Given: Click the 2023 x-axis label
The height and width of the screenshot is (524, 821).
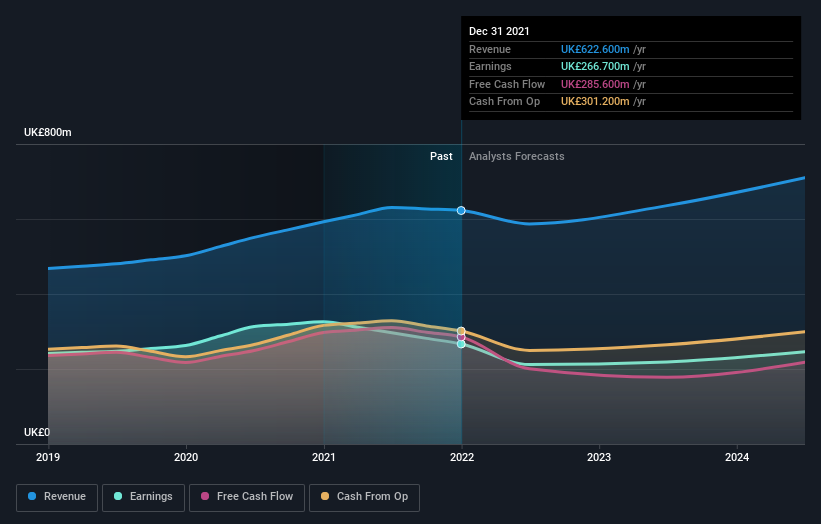Looking at the screenshot, I should click(599, 458).
